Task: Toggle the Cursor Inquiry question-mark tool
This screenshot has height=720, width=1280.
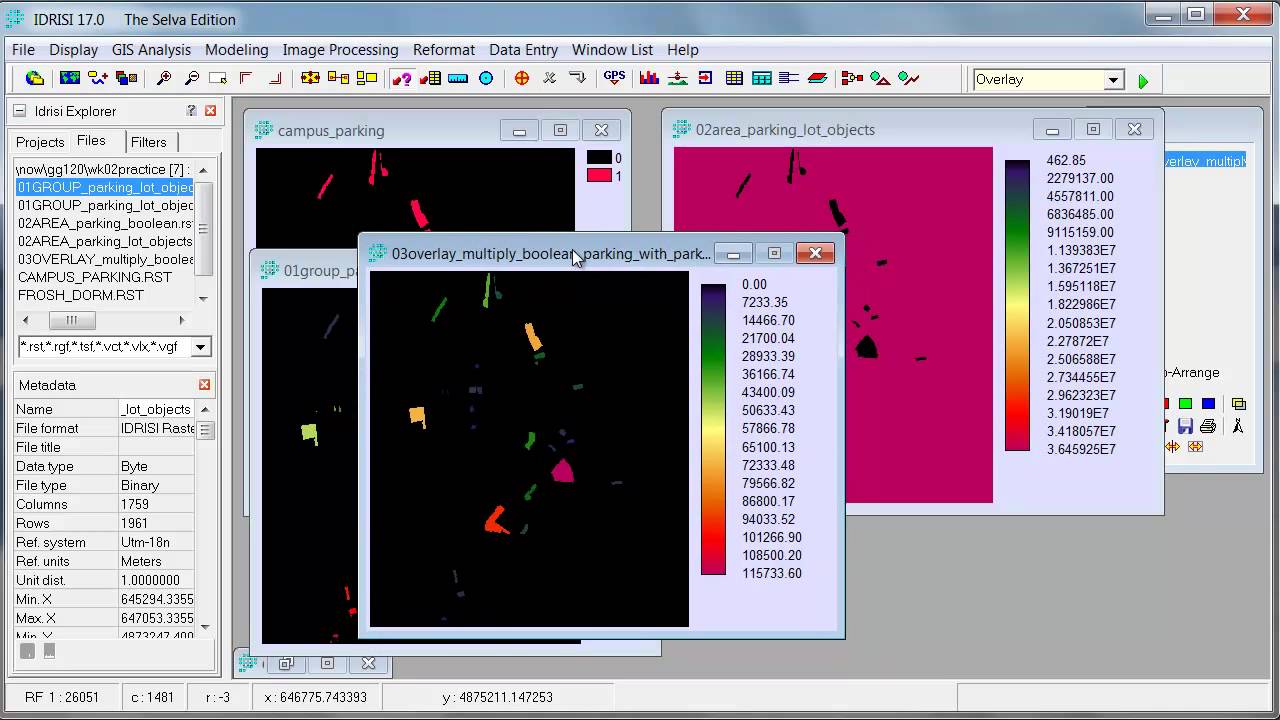Action: (x=402, y=78)
